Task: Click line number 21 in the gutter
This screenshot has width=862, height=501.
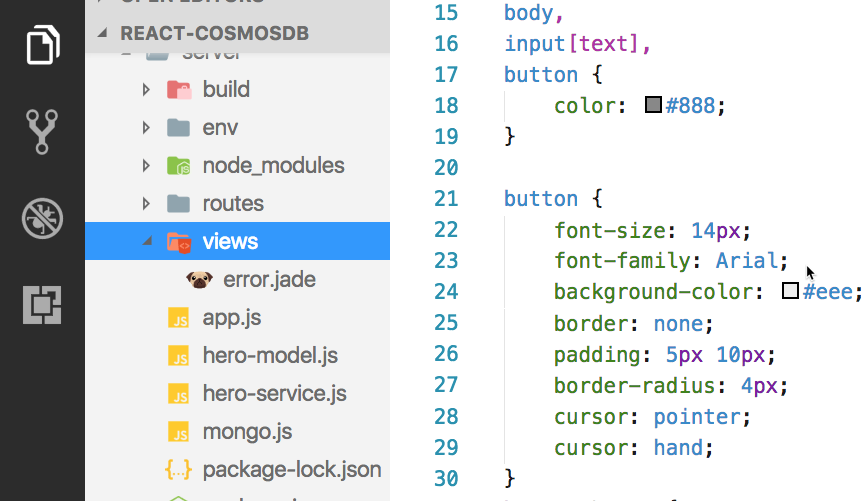Action: (446, 199)
